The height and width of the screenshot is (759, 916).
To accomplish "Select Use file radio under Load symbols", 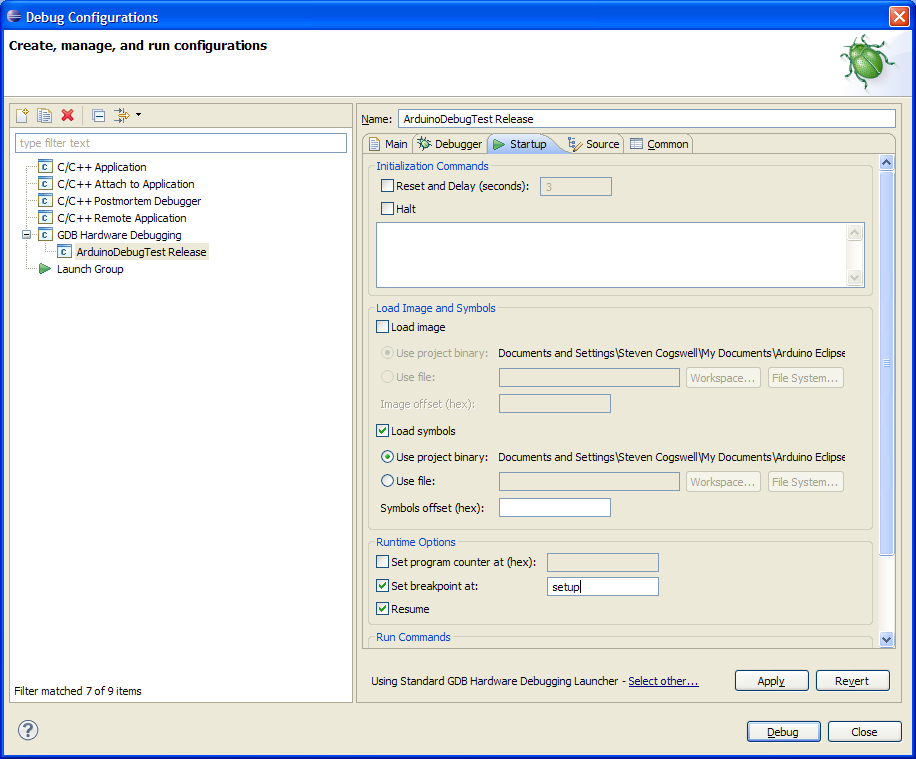I will tap(388, 481).
